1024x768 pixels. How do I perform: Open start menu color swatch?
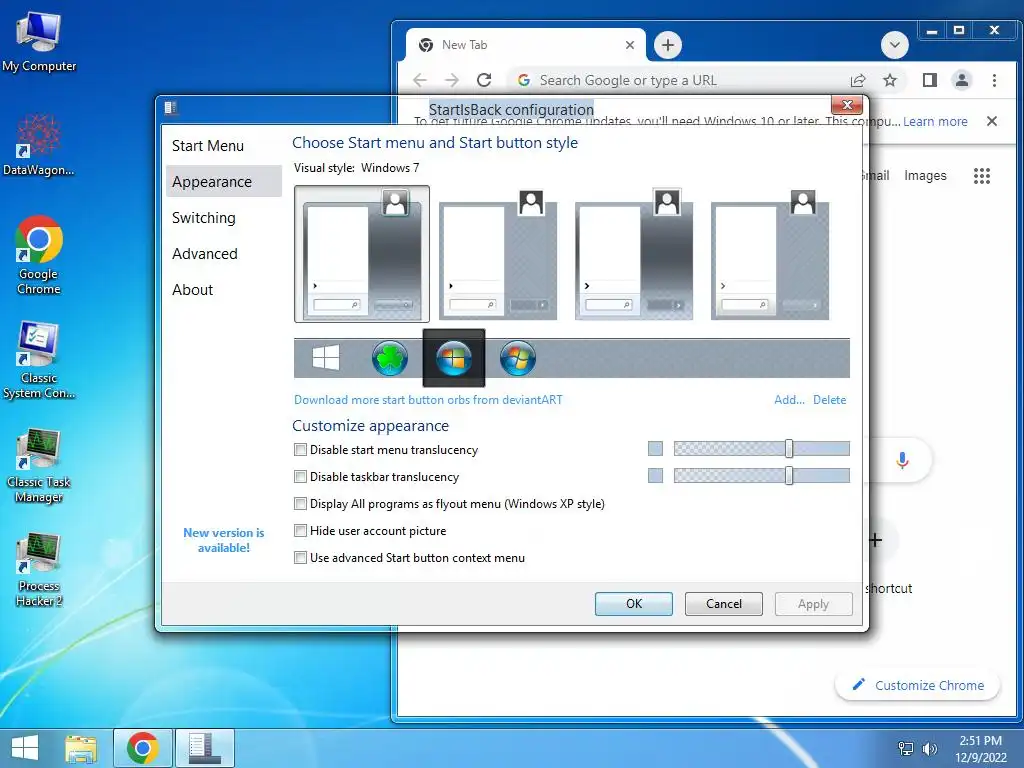655,449
